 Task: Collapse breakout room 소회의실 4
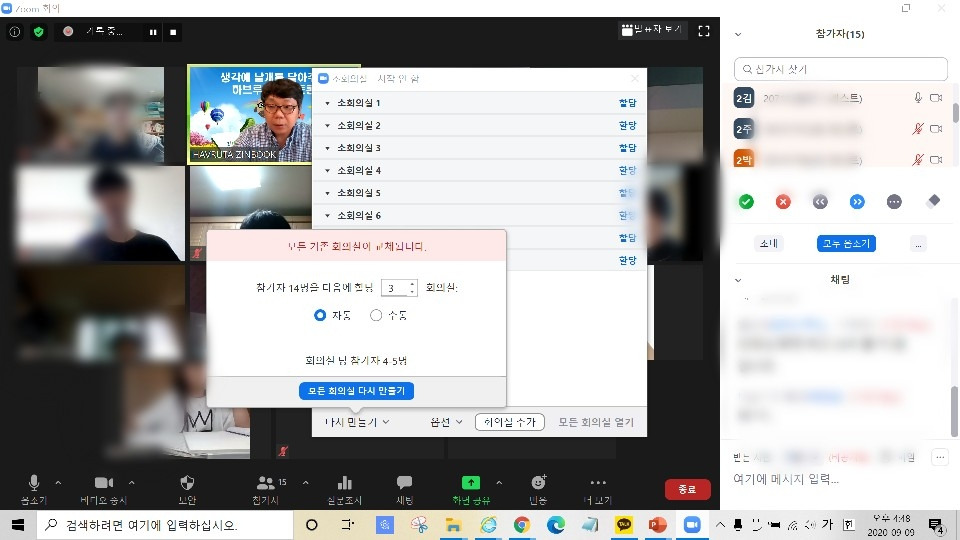(328, 170)
